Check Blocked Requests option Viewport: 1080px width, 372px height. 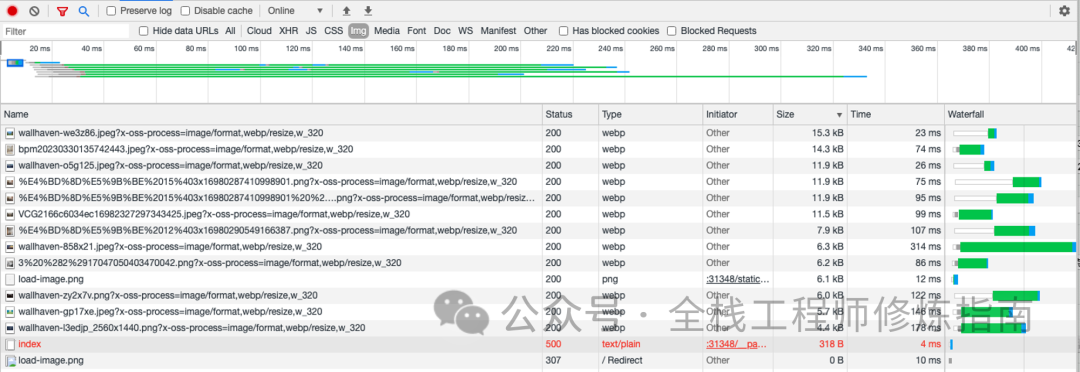tap(672, 31)
